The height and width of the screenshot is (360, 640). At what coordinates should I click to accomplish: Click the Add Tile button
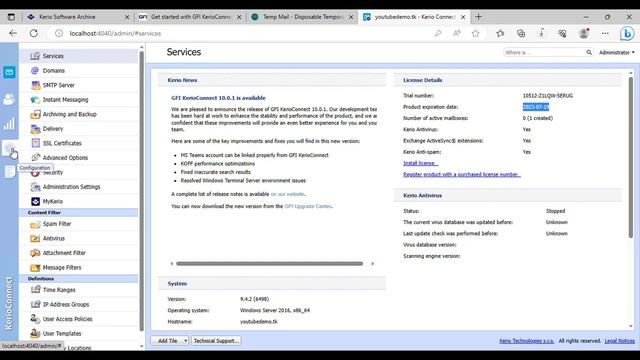pos(167,340)
